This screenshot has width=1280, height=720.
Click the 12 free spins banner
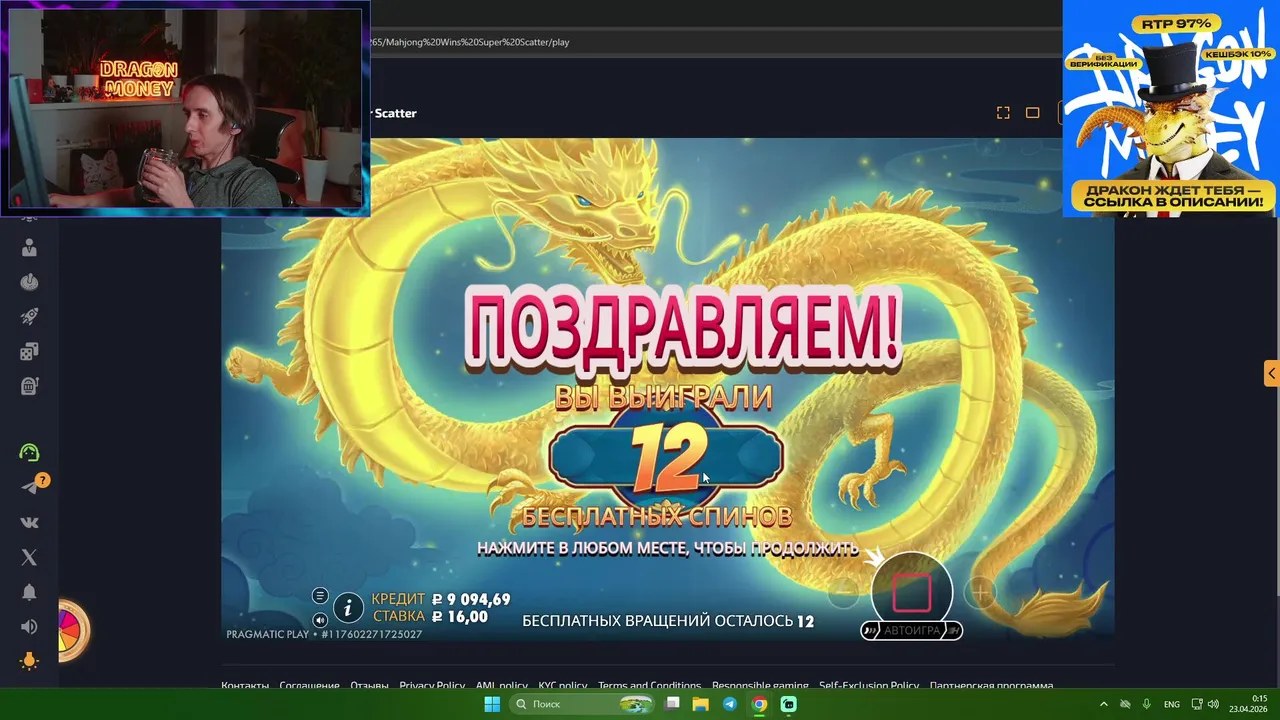[666, 460]
